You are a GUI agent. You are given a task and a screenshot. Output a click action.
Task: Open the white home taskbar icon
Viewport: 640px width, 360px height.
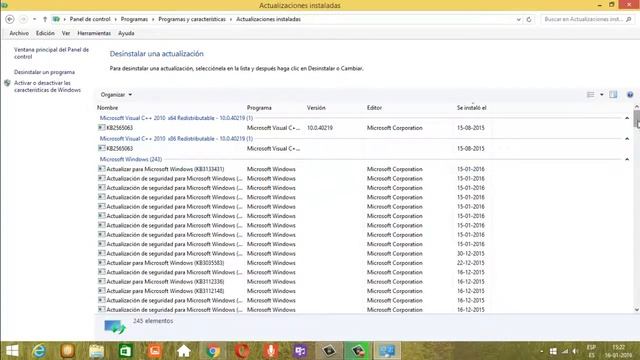point(184,351)
